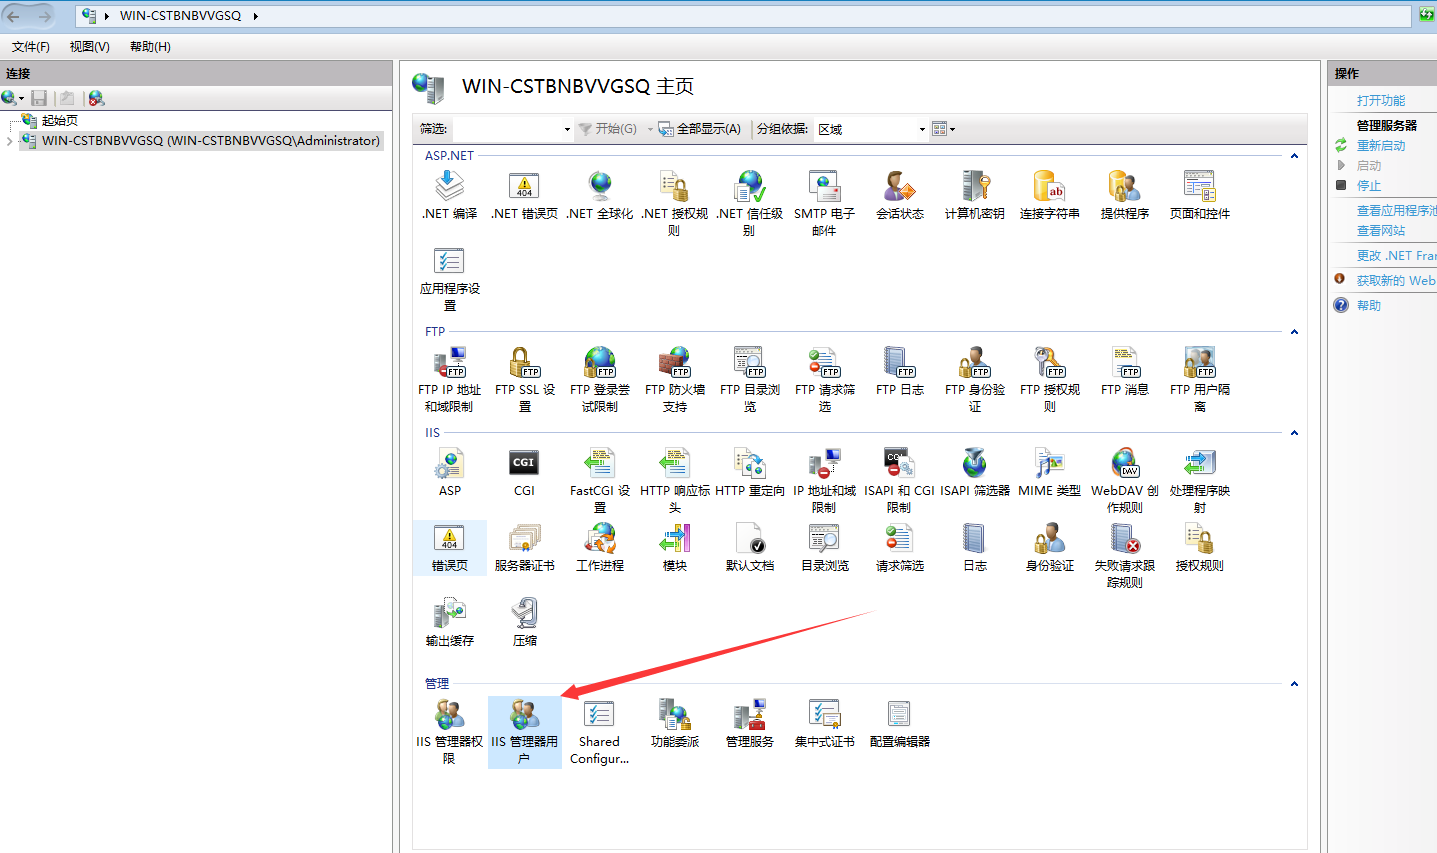Open the FTP 用户隔离 icon

(1200, 379)
